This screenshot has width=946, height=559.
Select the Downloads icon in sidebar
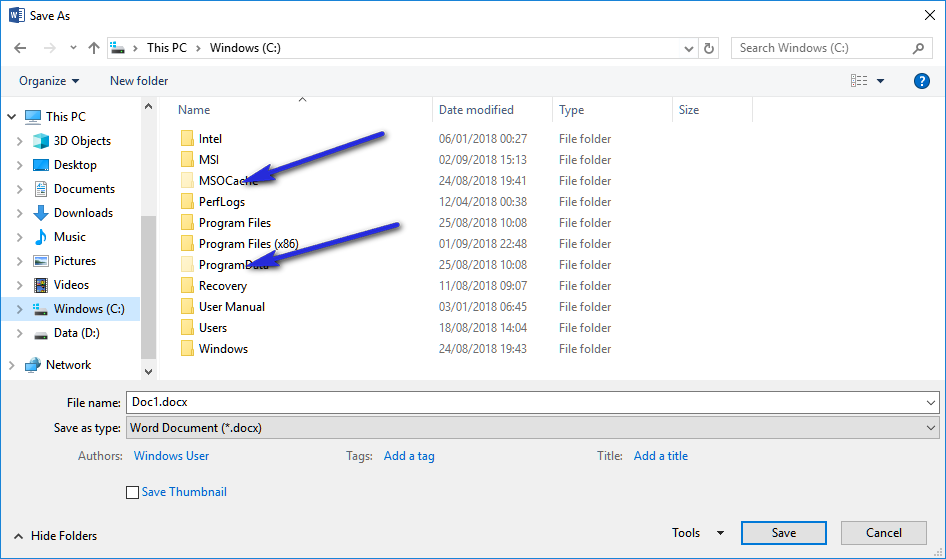(40, 213)
